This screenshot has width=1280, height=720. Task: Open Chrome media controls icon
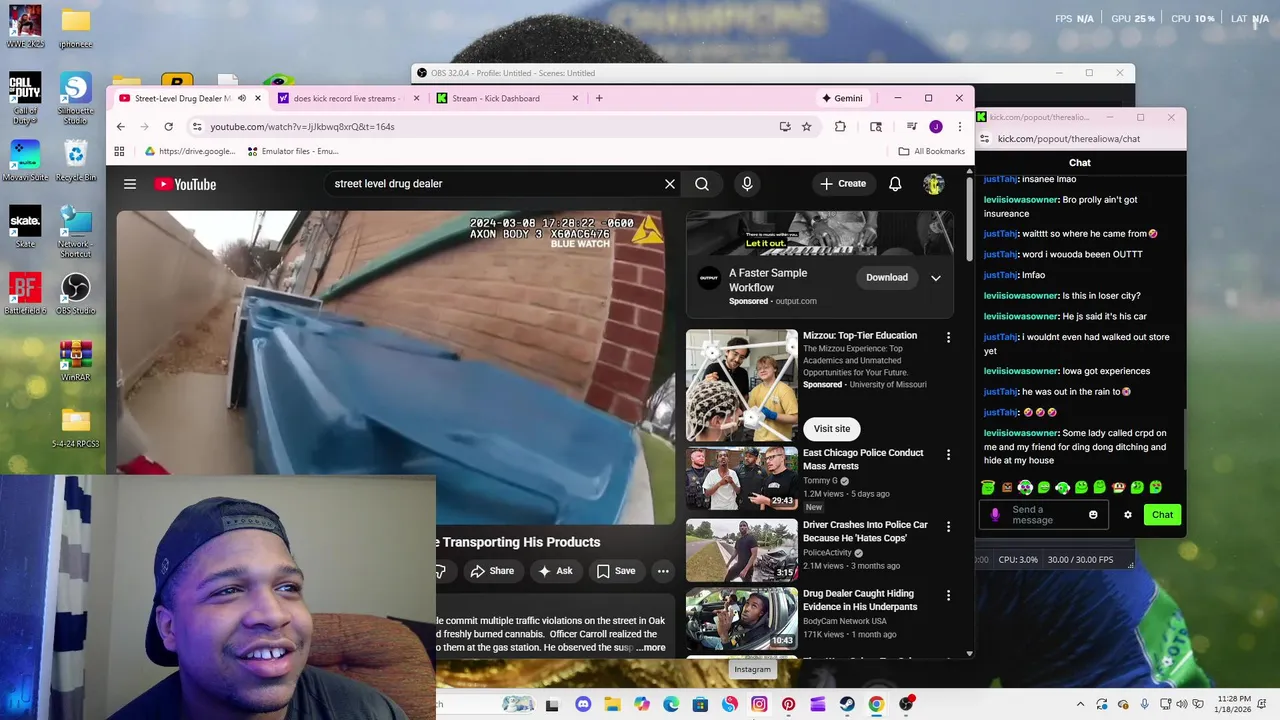911,127
